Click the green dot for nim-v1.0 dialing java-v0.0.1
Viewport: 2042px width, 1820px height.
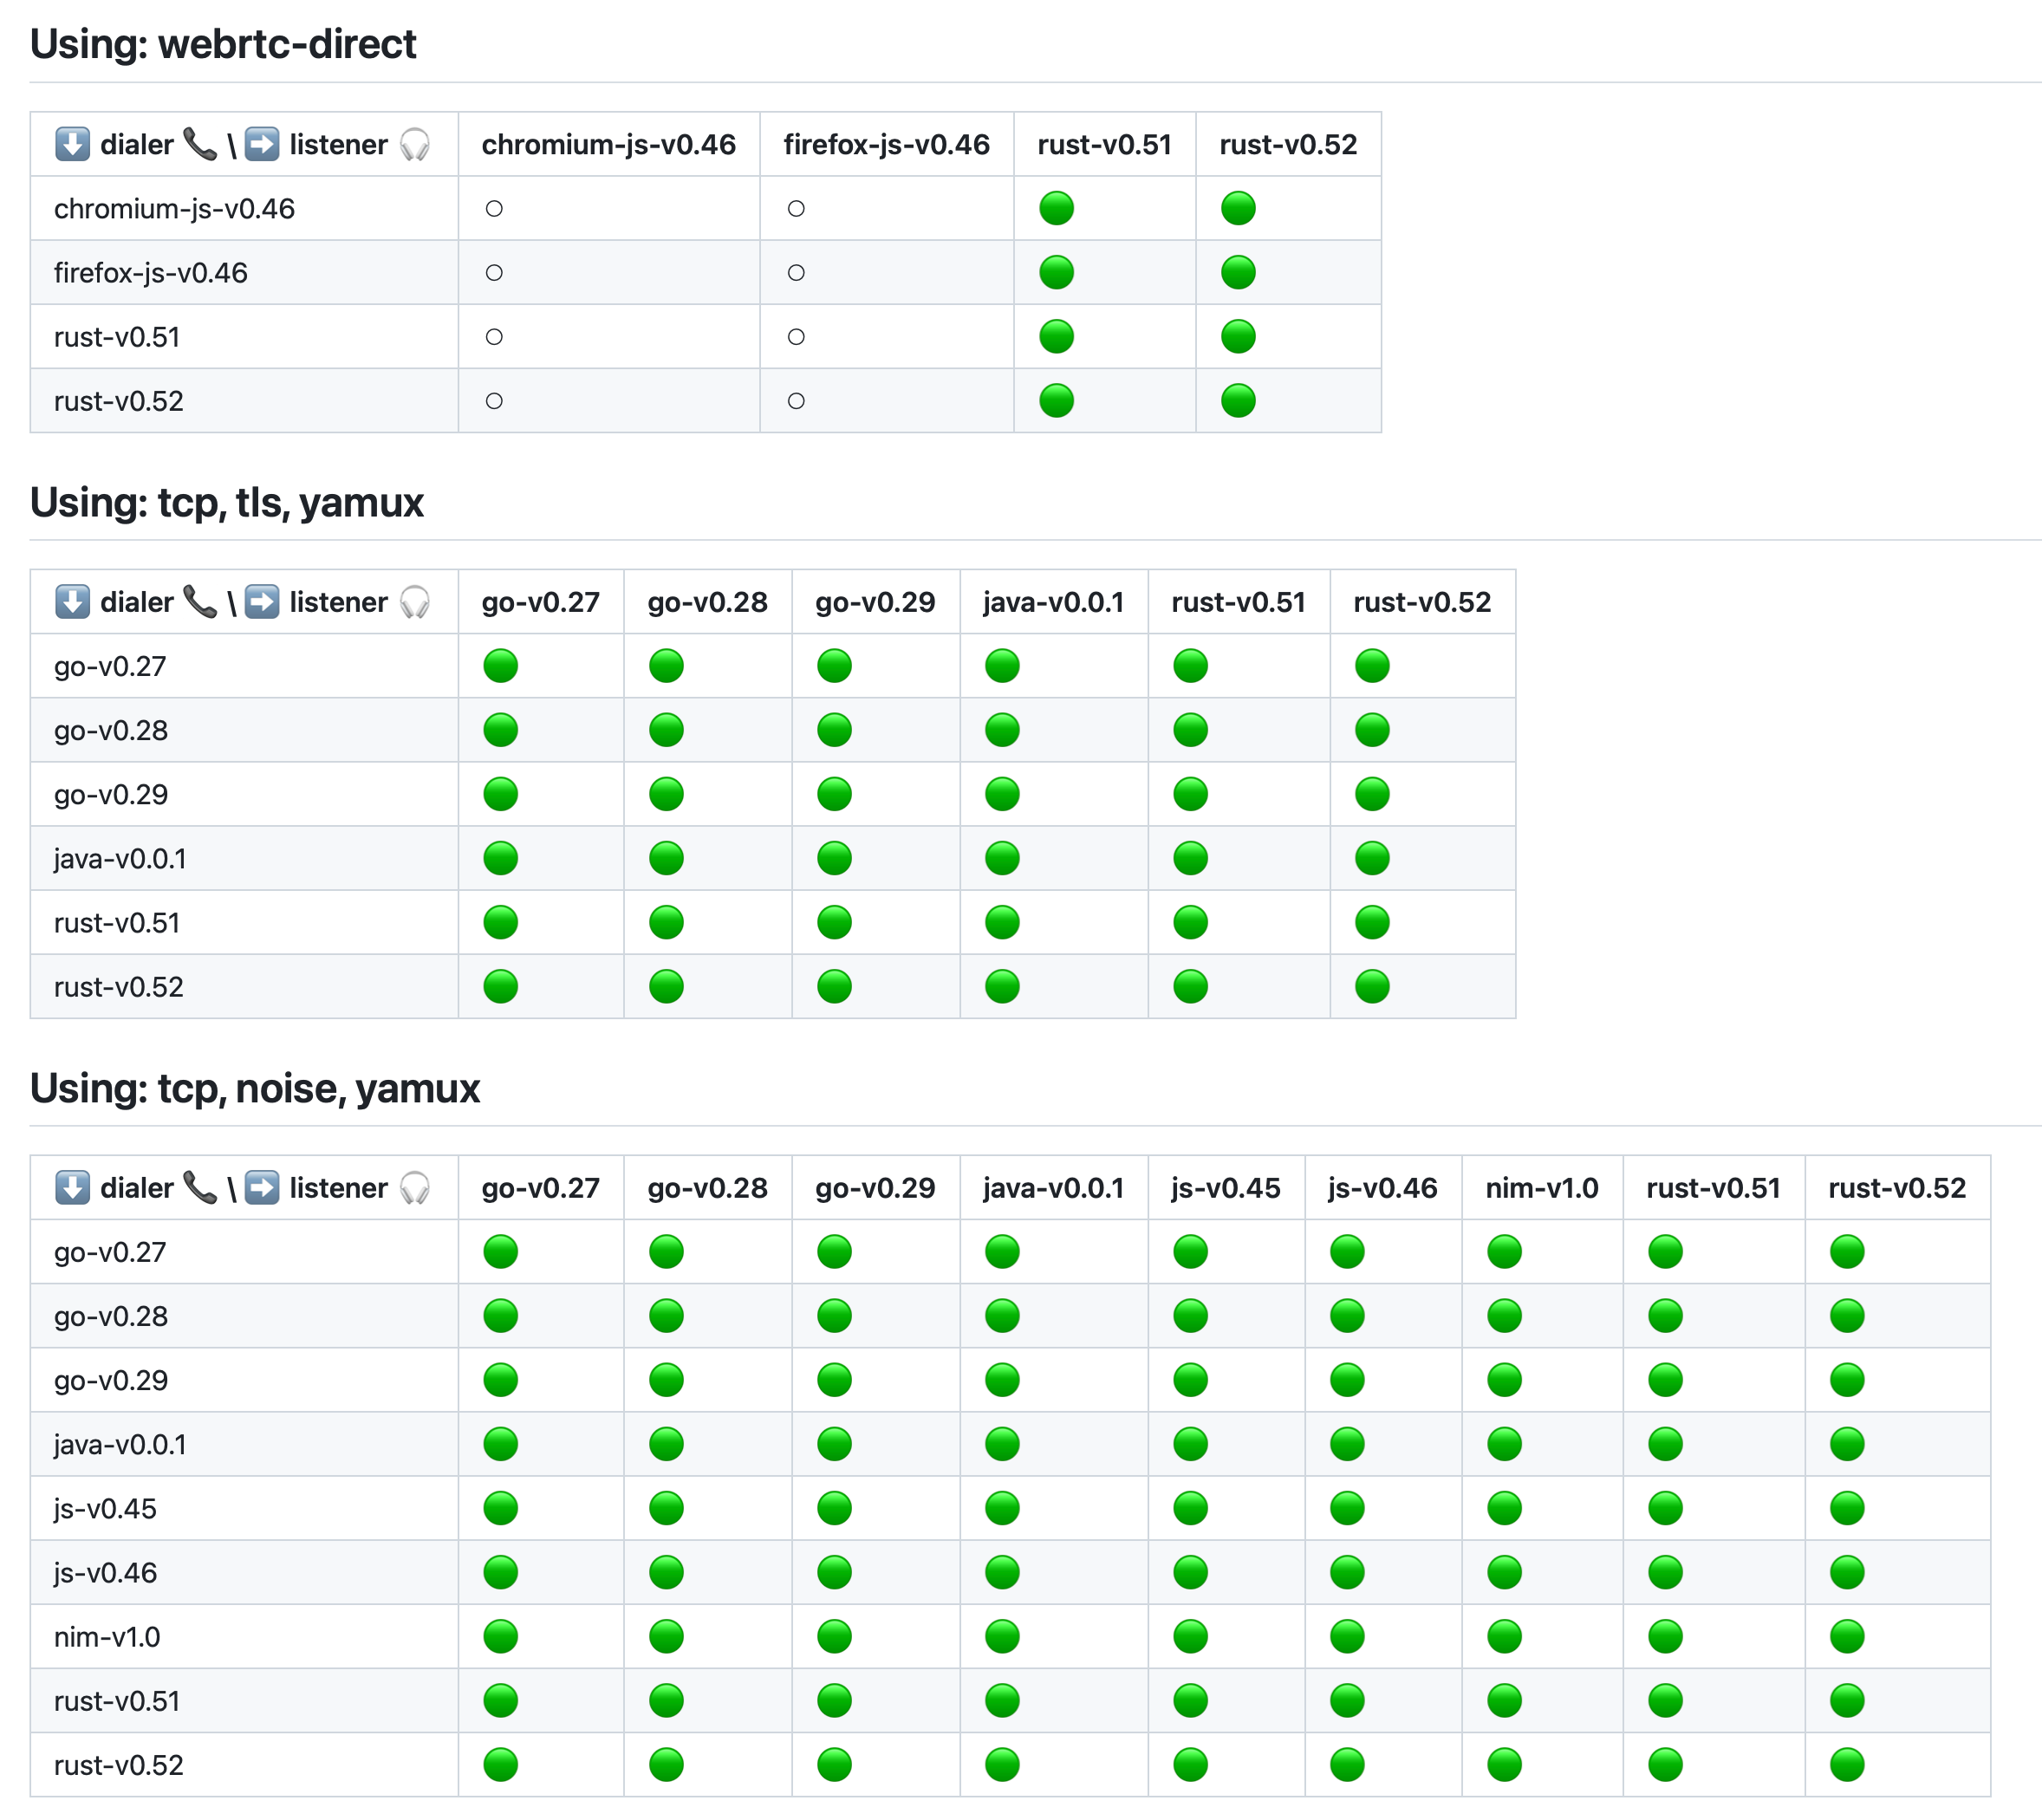tap(1002, 1636)
